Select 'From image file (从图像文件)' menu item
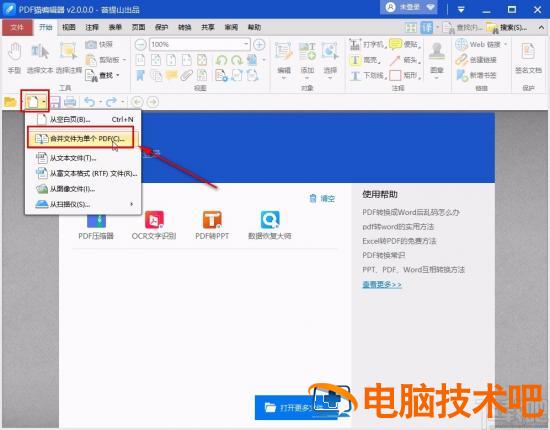Viewport: 550px width, 430px height. [83, 189]
